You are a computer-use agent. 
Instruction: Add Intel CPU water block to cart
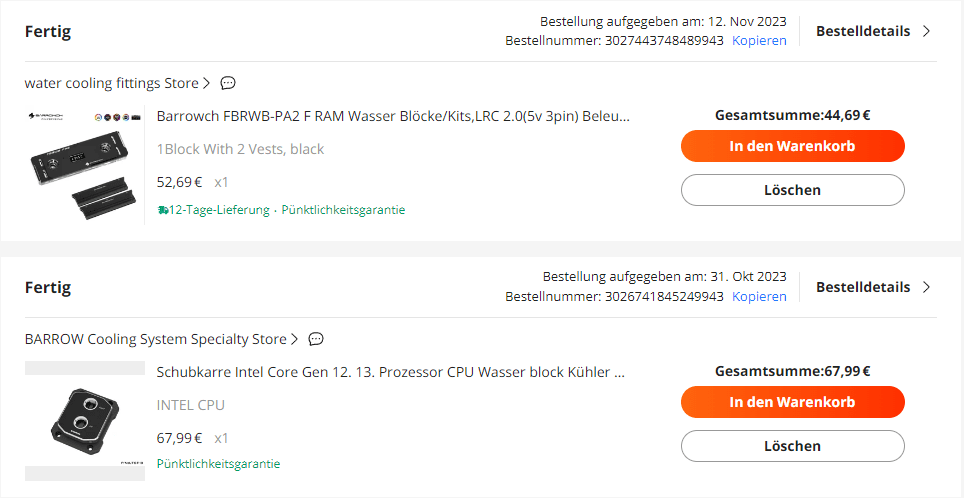[x=792, y=402]
